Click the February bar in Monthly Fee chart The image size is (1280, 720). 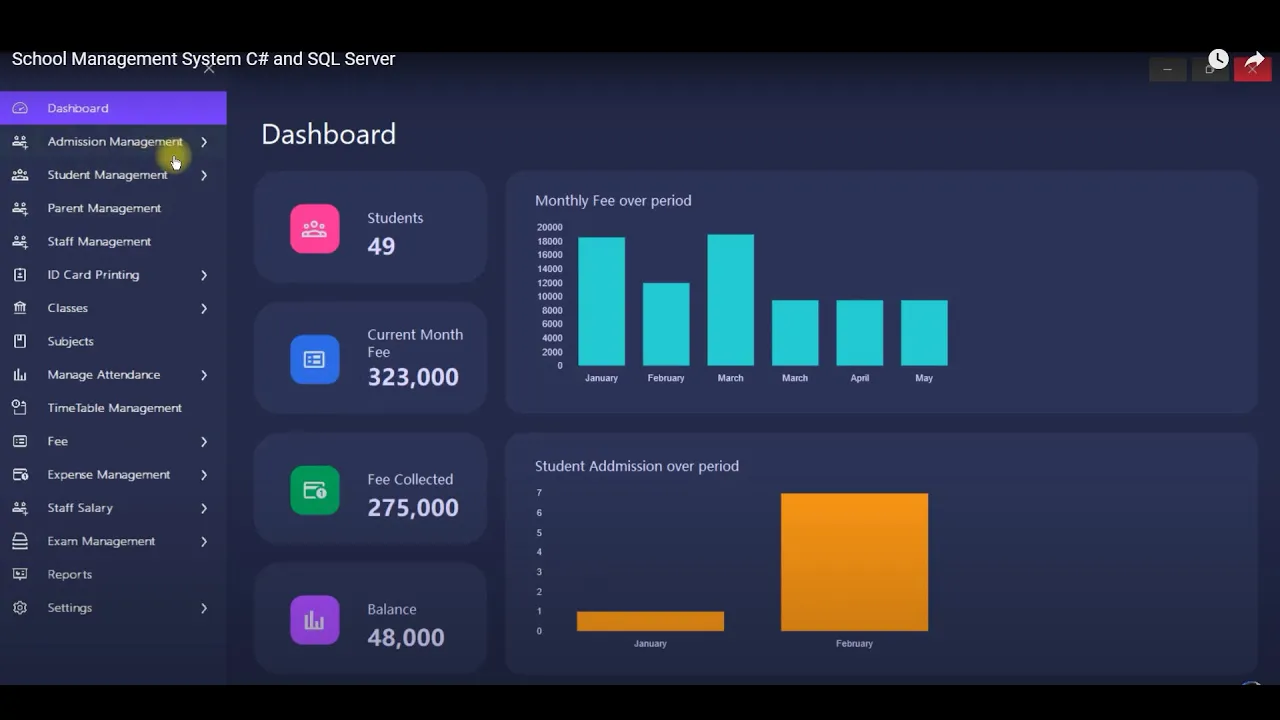coord(666,324)
